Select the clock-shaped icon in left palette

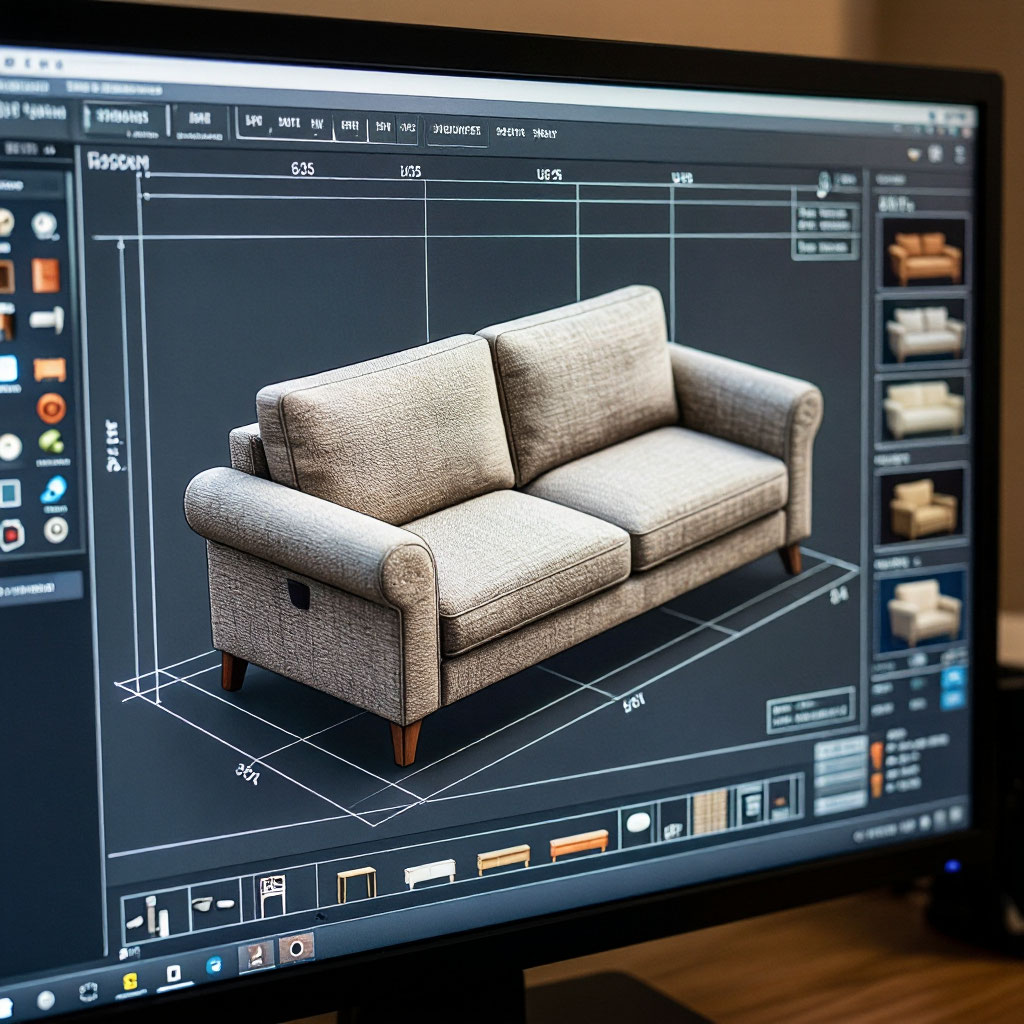point(44,225)
